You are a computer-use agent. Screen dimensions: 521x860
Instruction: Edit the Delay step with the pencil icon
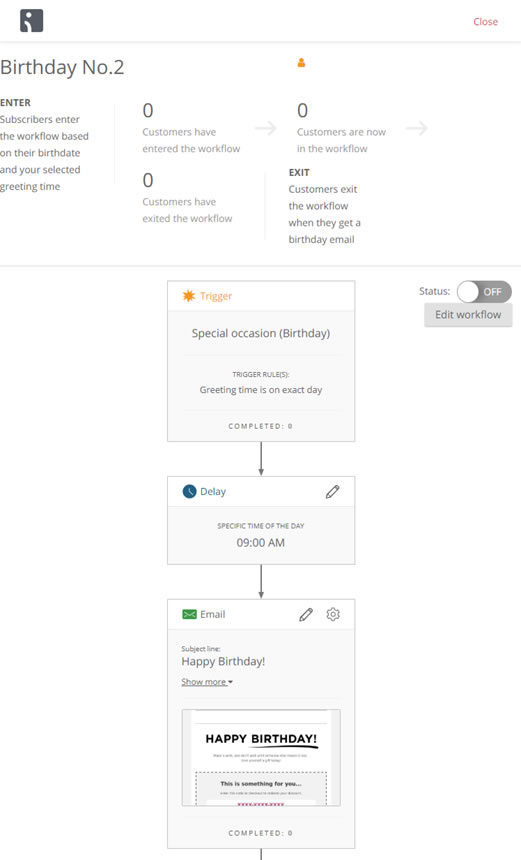coord(332,491)
